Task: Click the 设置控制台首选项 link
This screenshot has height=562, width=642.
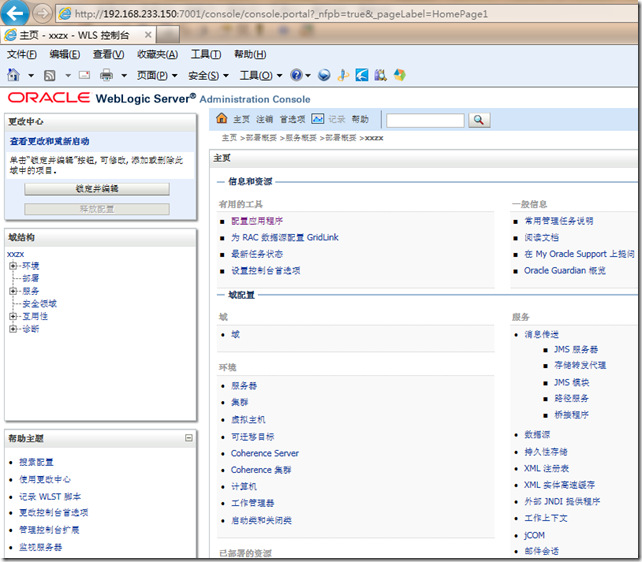Action: point(266,271)
